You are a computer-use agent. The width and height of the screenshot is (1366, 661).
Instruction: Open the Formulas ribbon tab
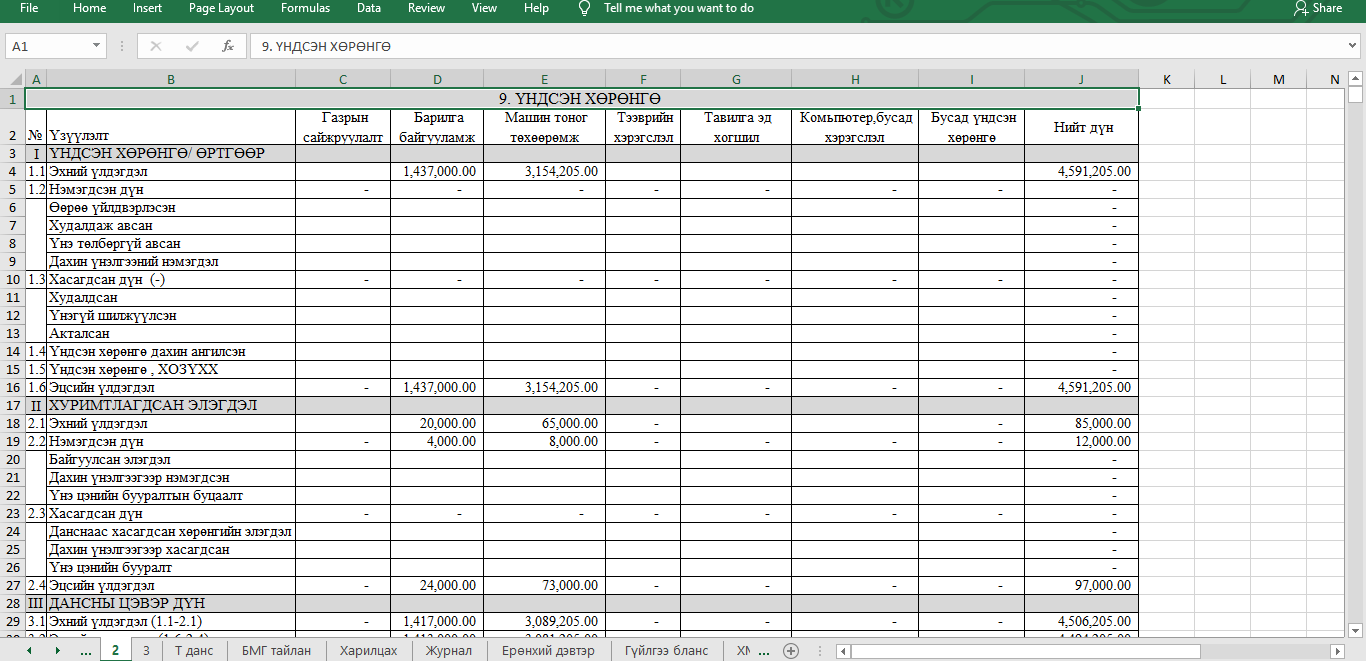(x=305, y=8)
